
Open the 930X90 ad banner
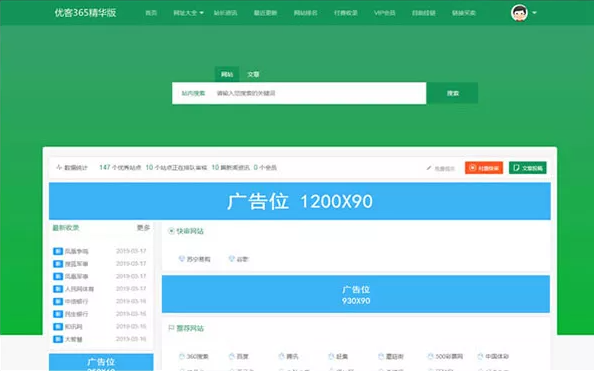[356, 294]
